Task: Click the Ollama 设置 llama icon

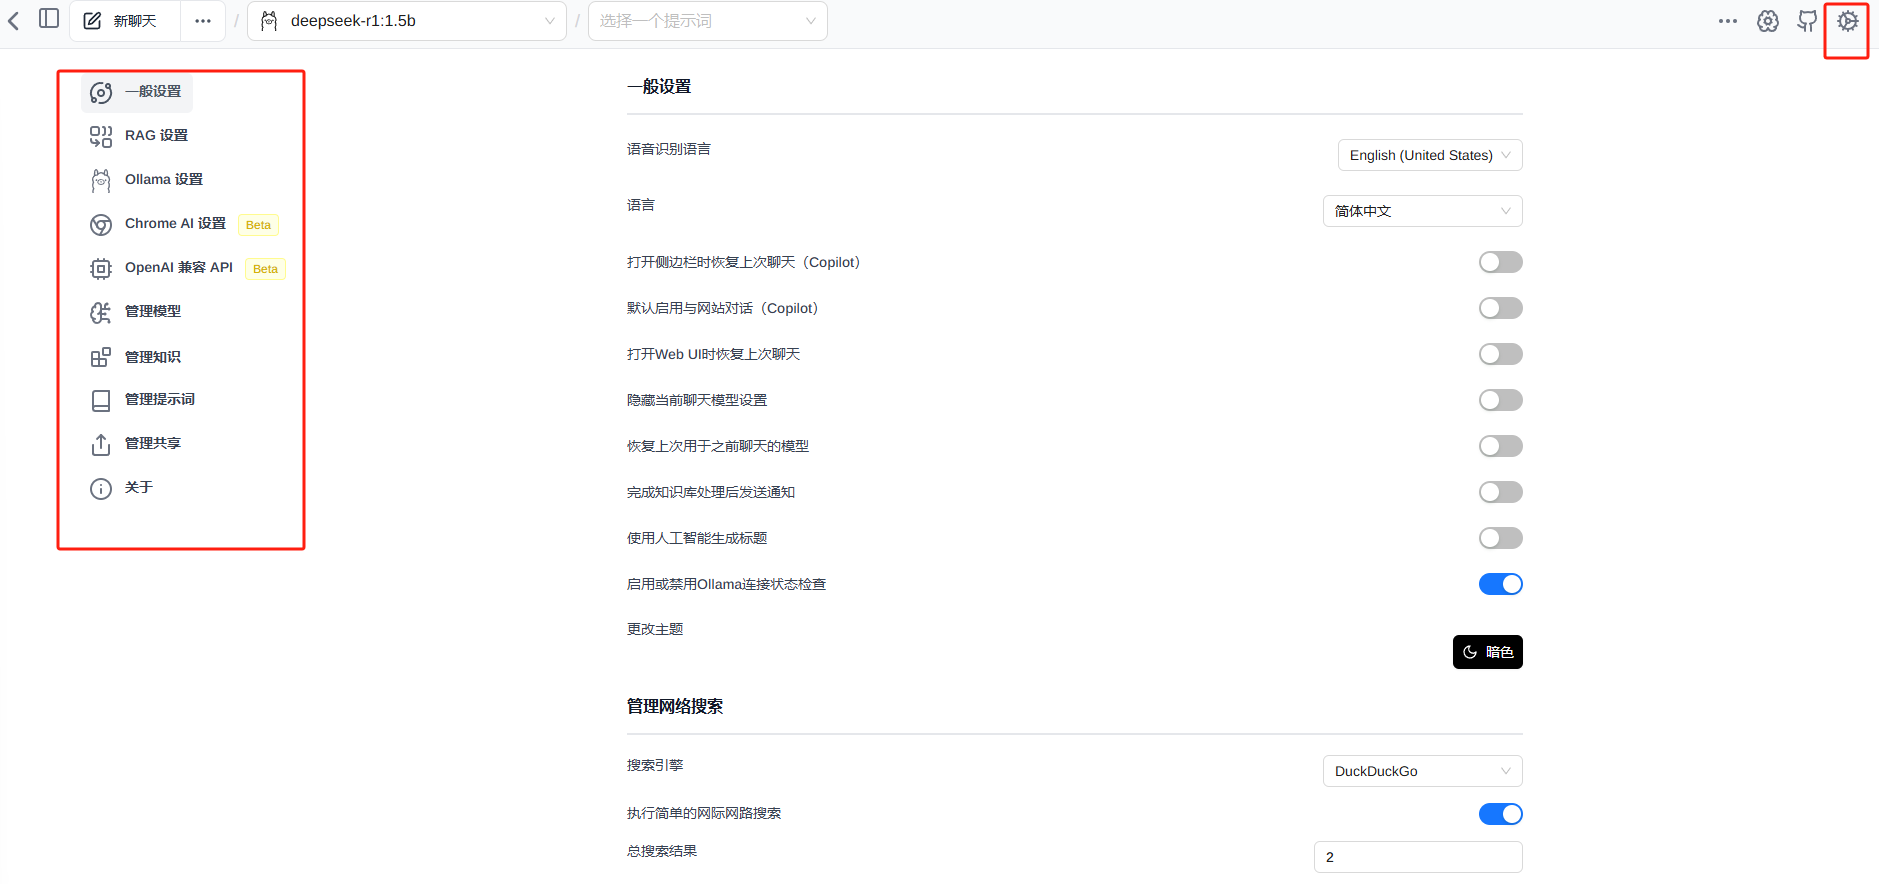Action: (101, 180)
